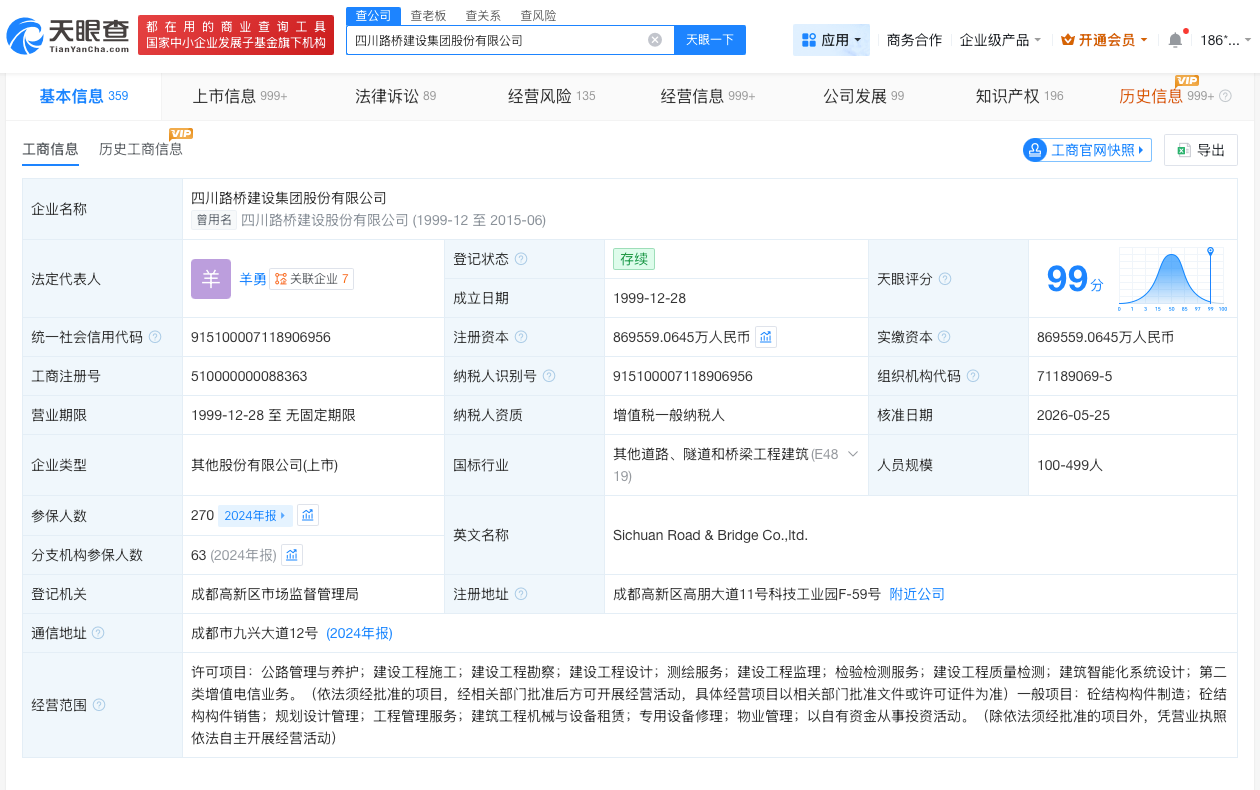Open the 法律诉讼 tab
Screen dimensions: 1260x790
395,96
